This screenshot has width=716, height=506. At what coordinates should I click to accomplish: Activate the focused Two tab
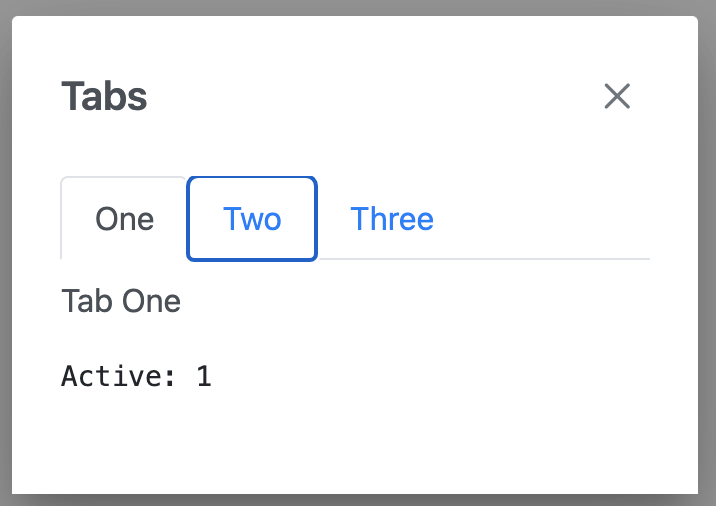click(252, 219)
